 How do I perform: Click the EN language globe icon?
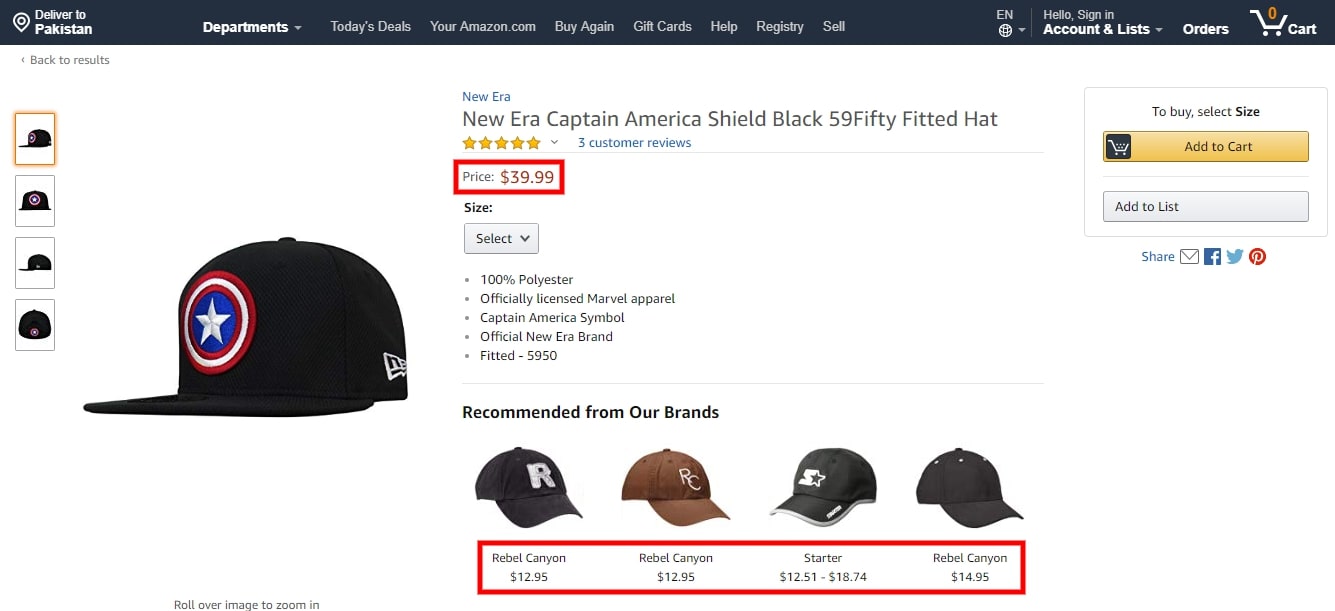pyautogui.click(x=1005, y=30)
